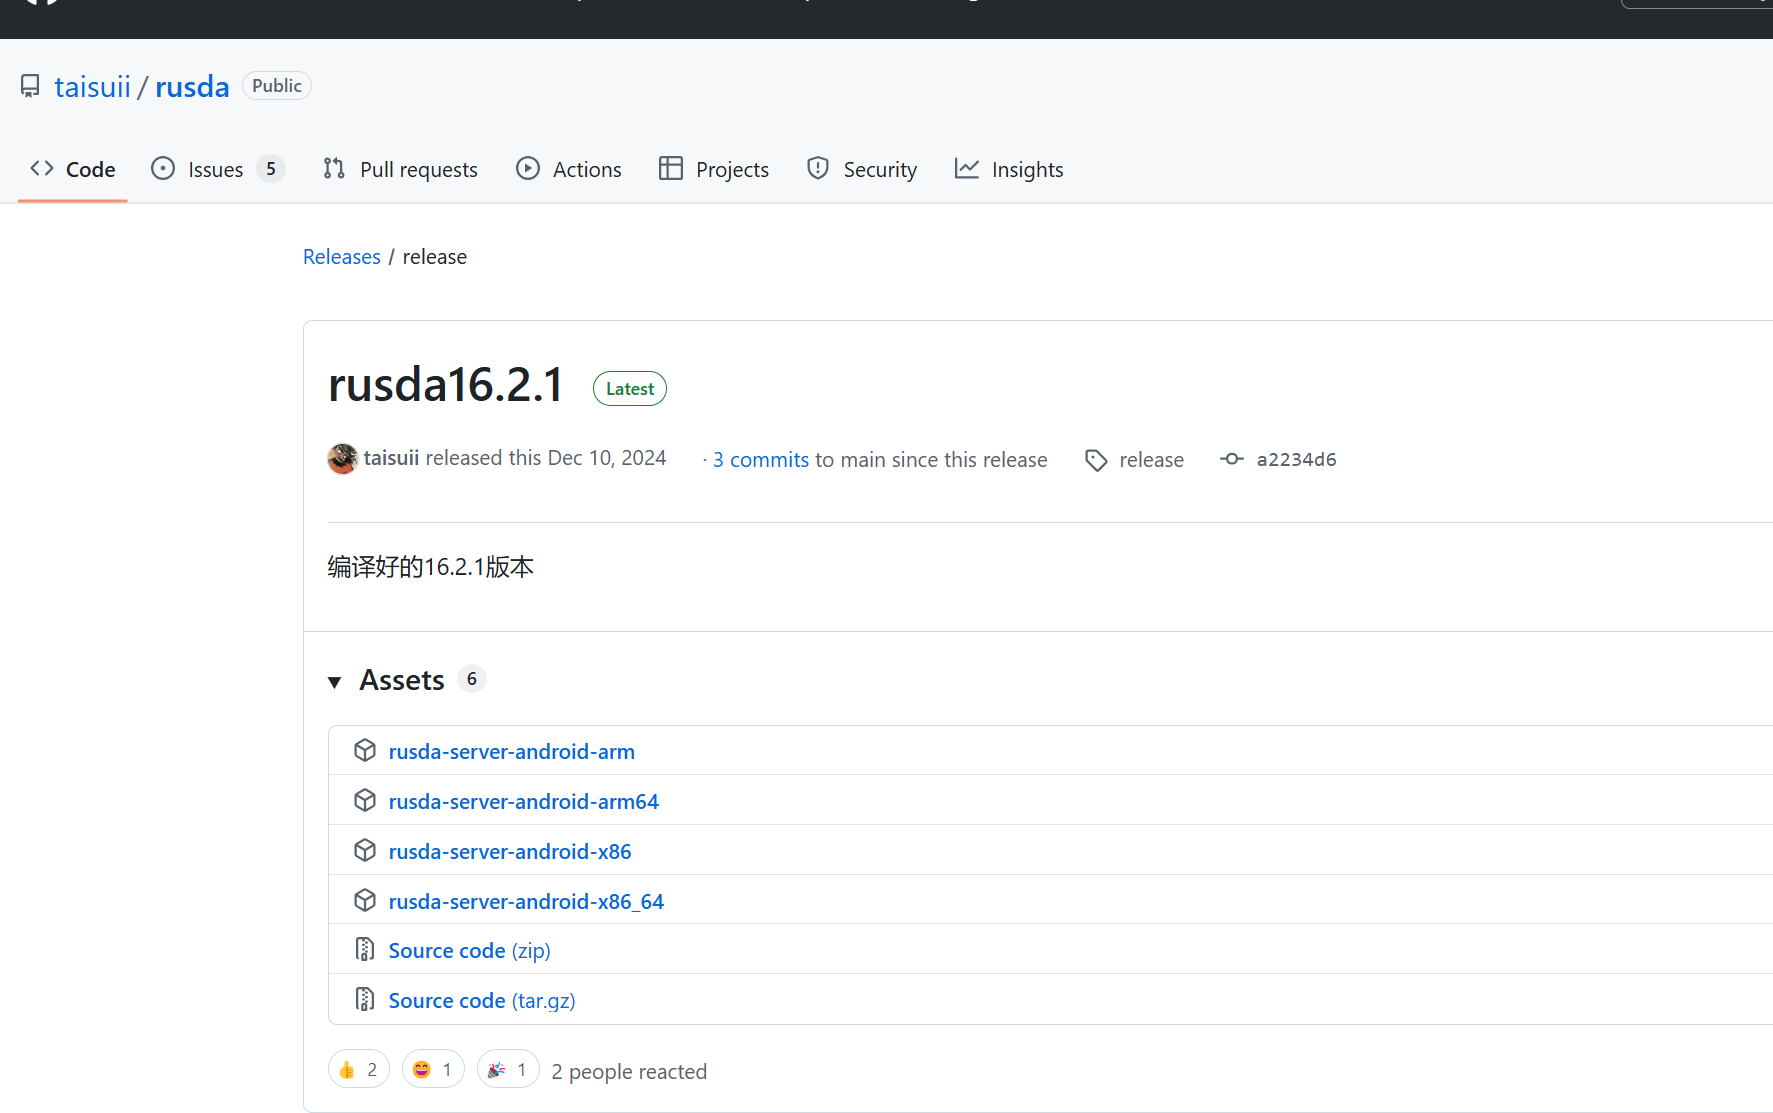The height and width of the screenshot is (1113, 1773).
Task: Download Source code (tar.gz)
Action: coord(482,1001)
